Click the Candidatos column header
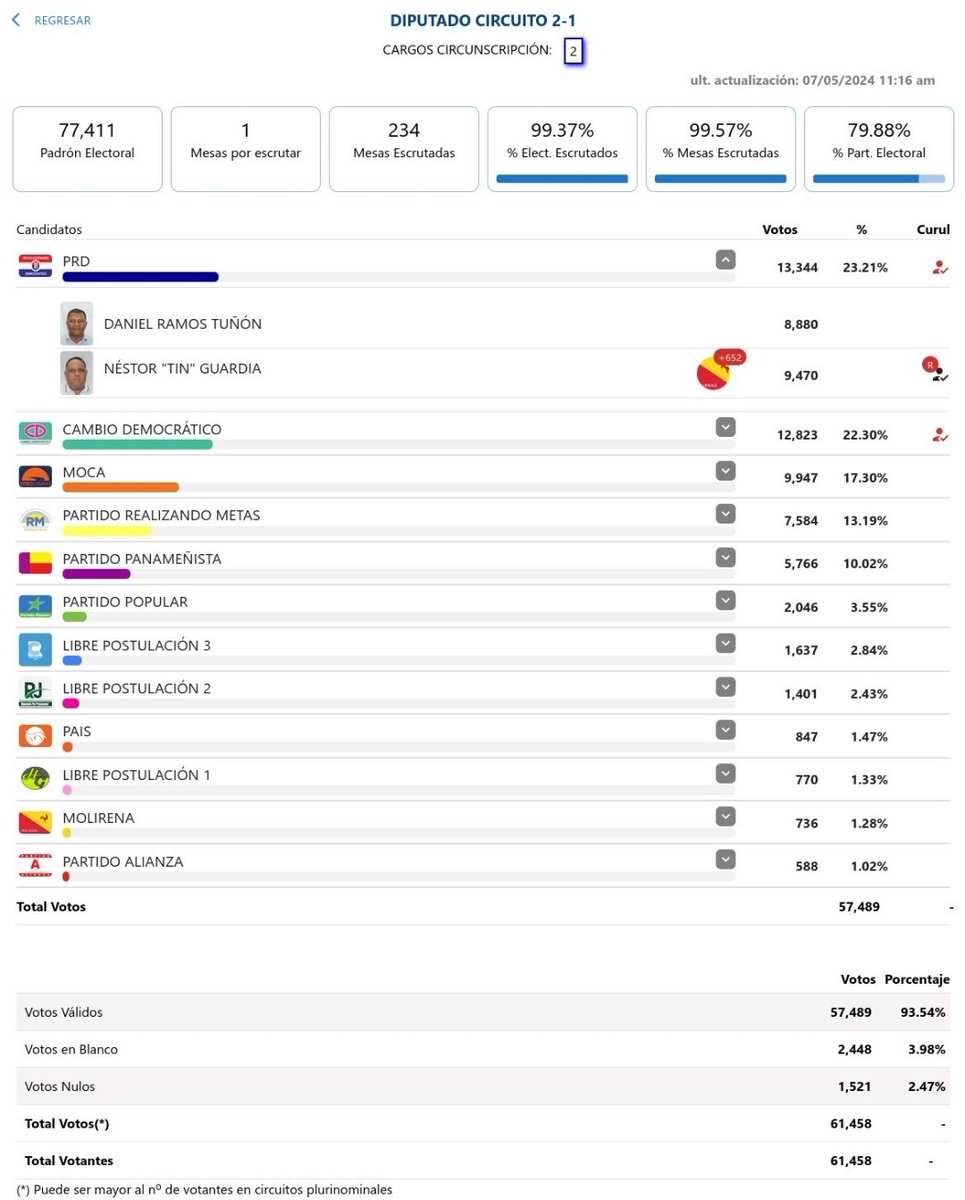The width and height of the screenshot is (965, 1200). click(x=49, y=229)
